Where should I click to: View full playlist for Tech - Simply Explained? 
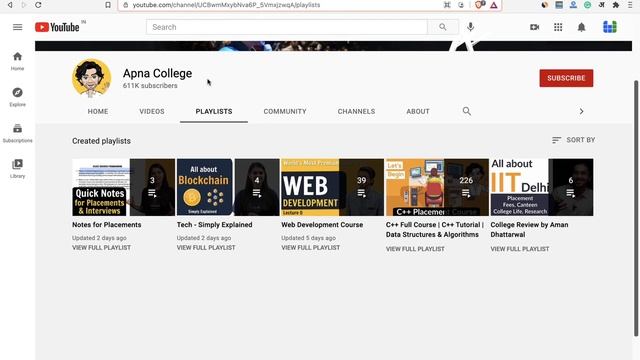[x=206, y=248]
